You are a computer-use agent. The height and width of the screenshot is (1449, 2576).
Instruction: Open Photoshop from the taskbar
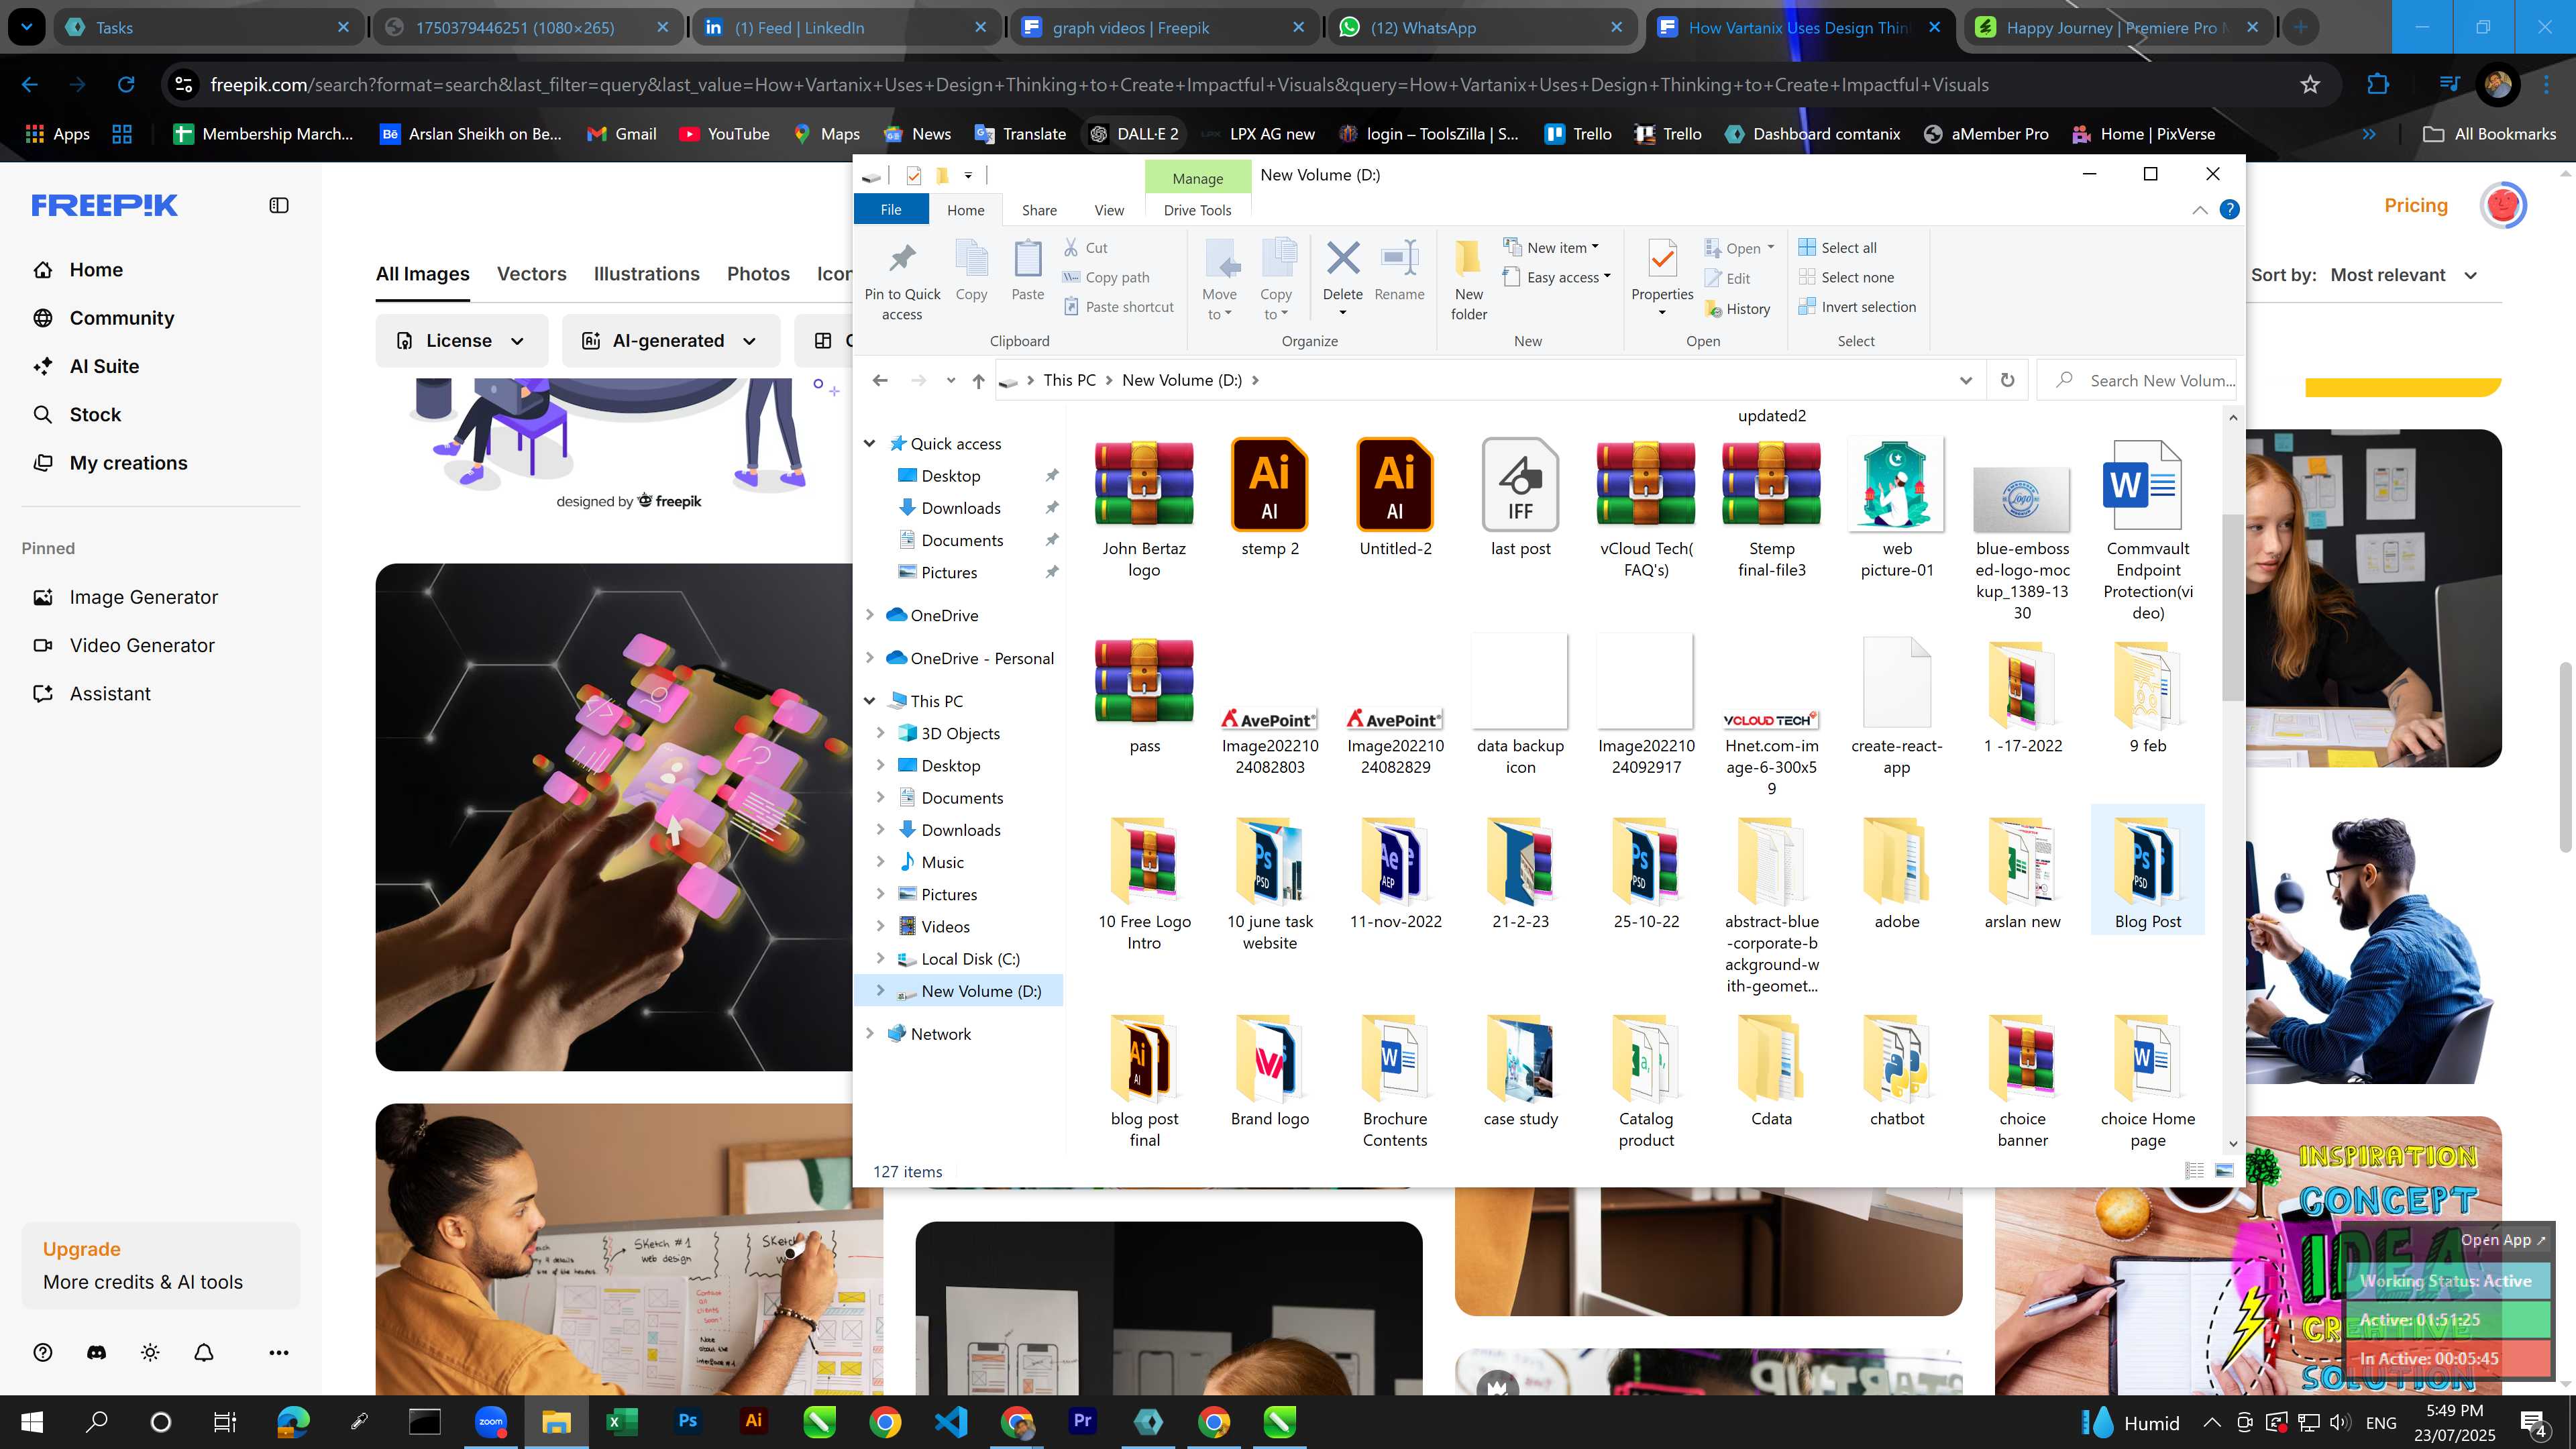[x=687, y=1421]
